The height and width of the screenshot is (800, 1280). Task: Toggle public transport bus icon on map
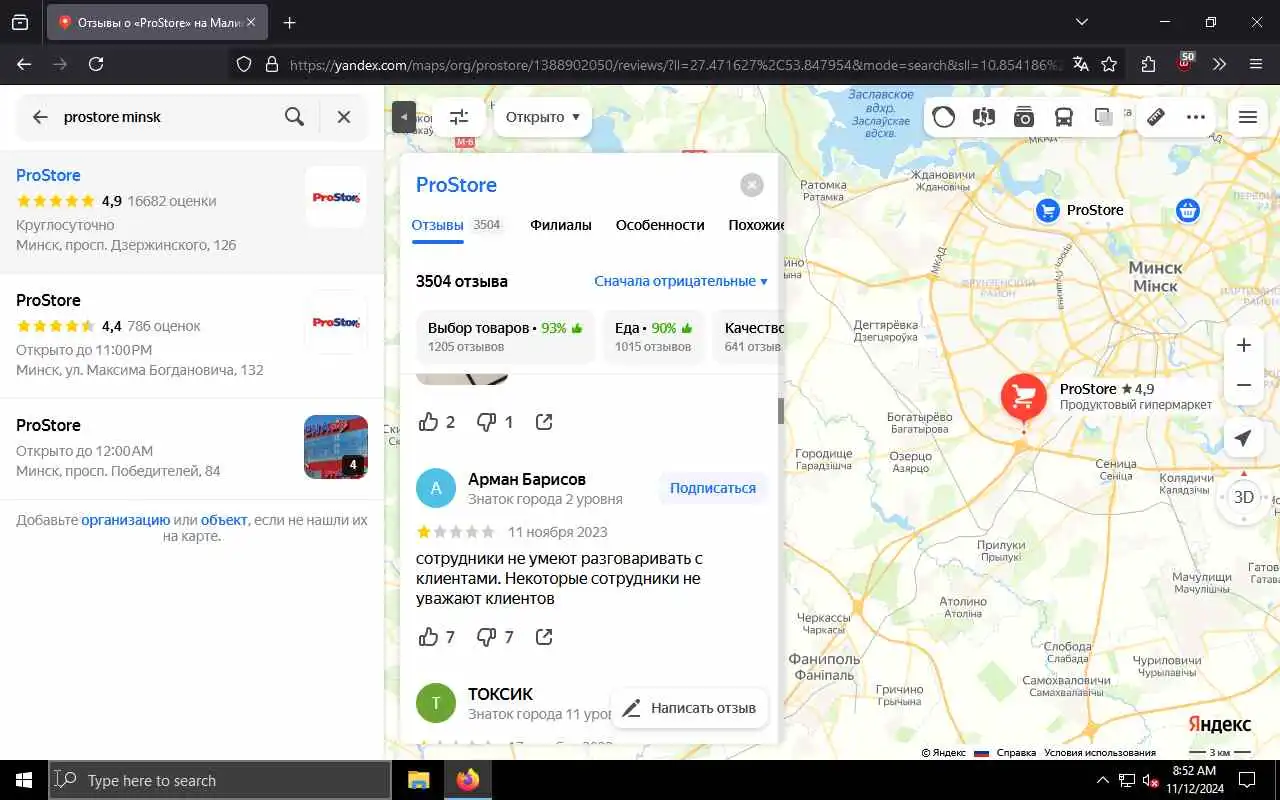(x=1064, y=117)
